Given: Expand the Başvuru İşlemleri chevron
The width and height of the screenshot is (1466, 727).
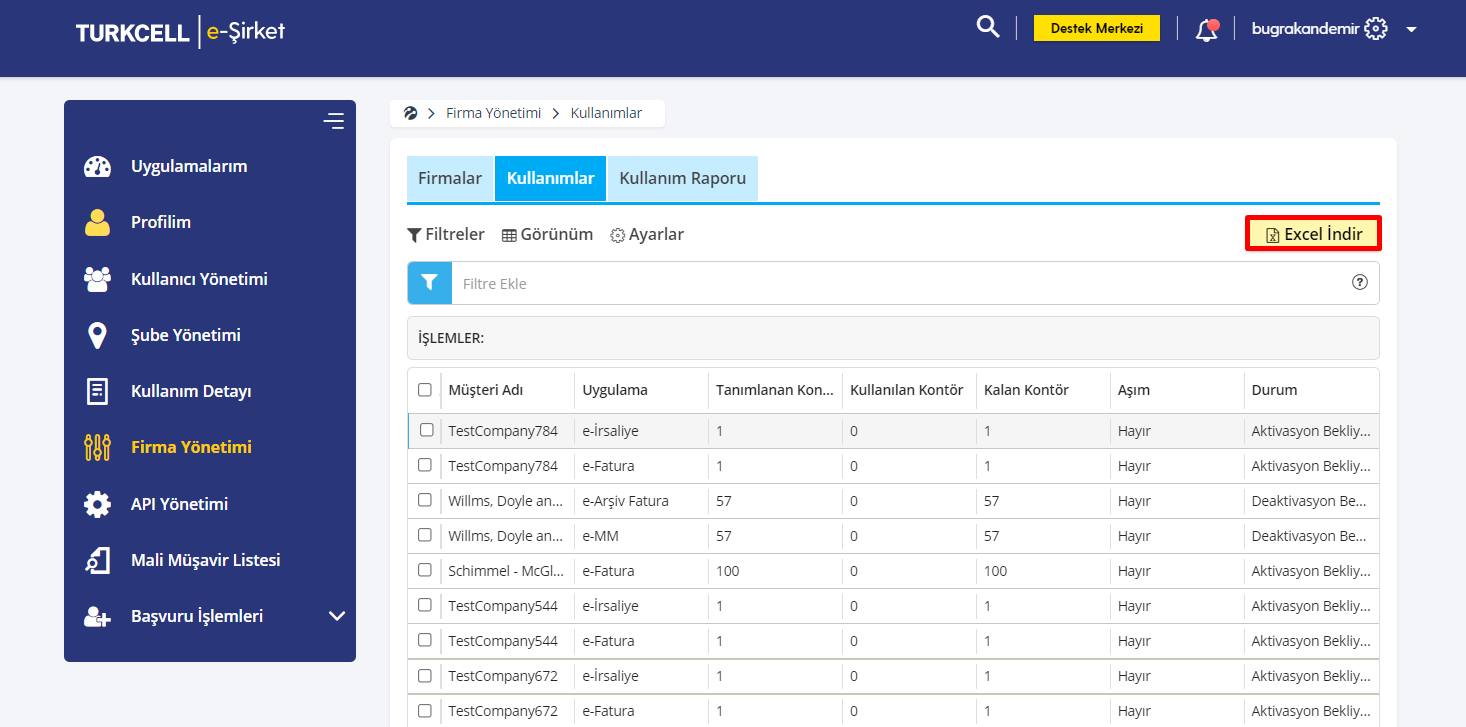Looking at the screenshot, I should tap(337, 616).
